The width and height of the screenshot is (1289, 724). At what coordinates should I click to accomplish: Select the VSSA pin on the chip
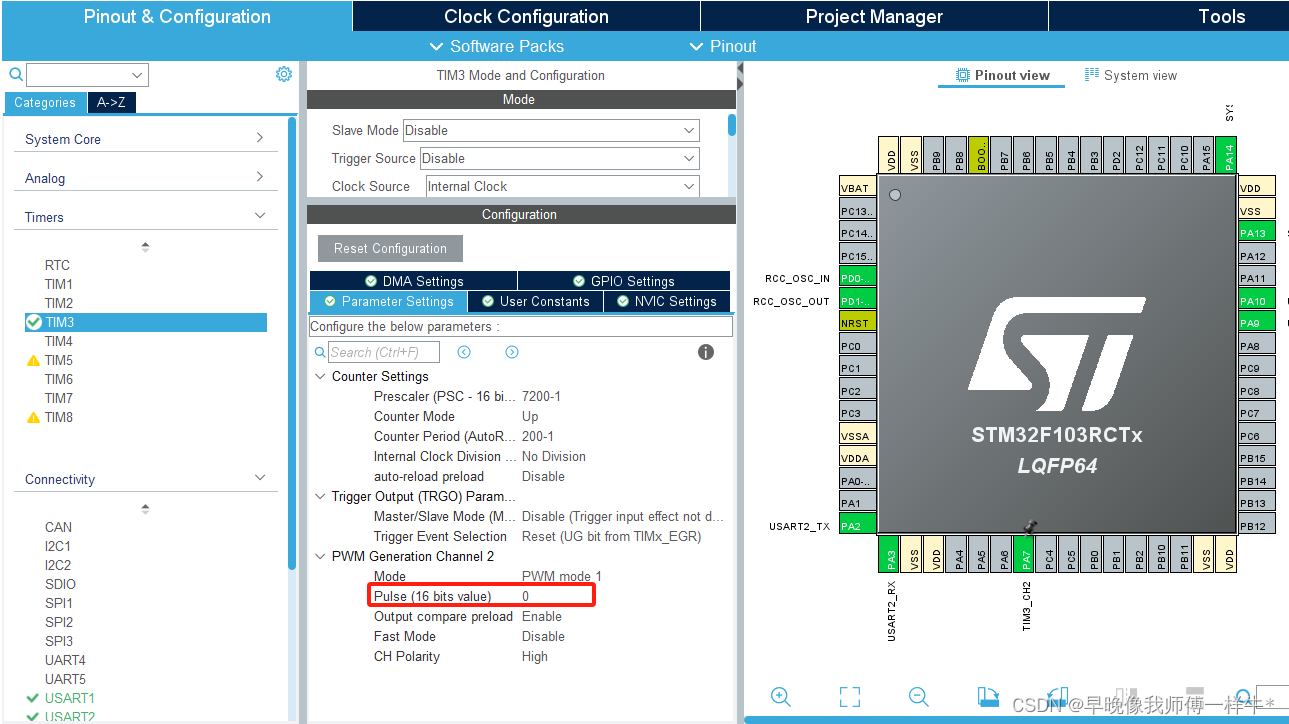point(857,435)
